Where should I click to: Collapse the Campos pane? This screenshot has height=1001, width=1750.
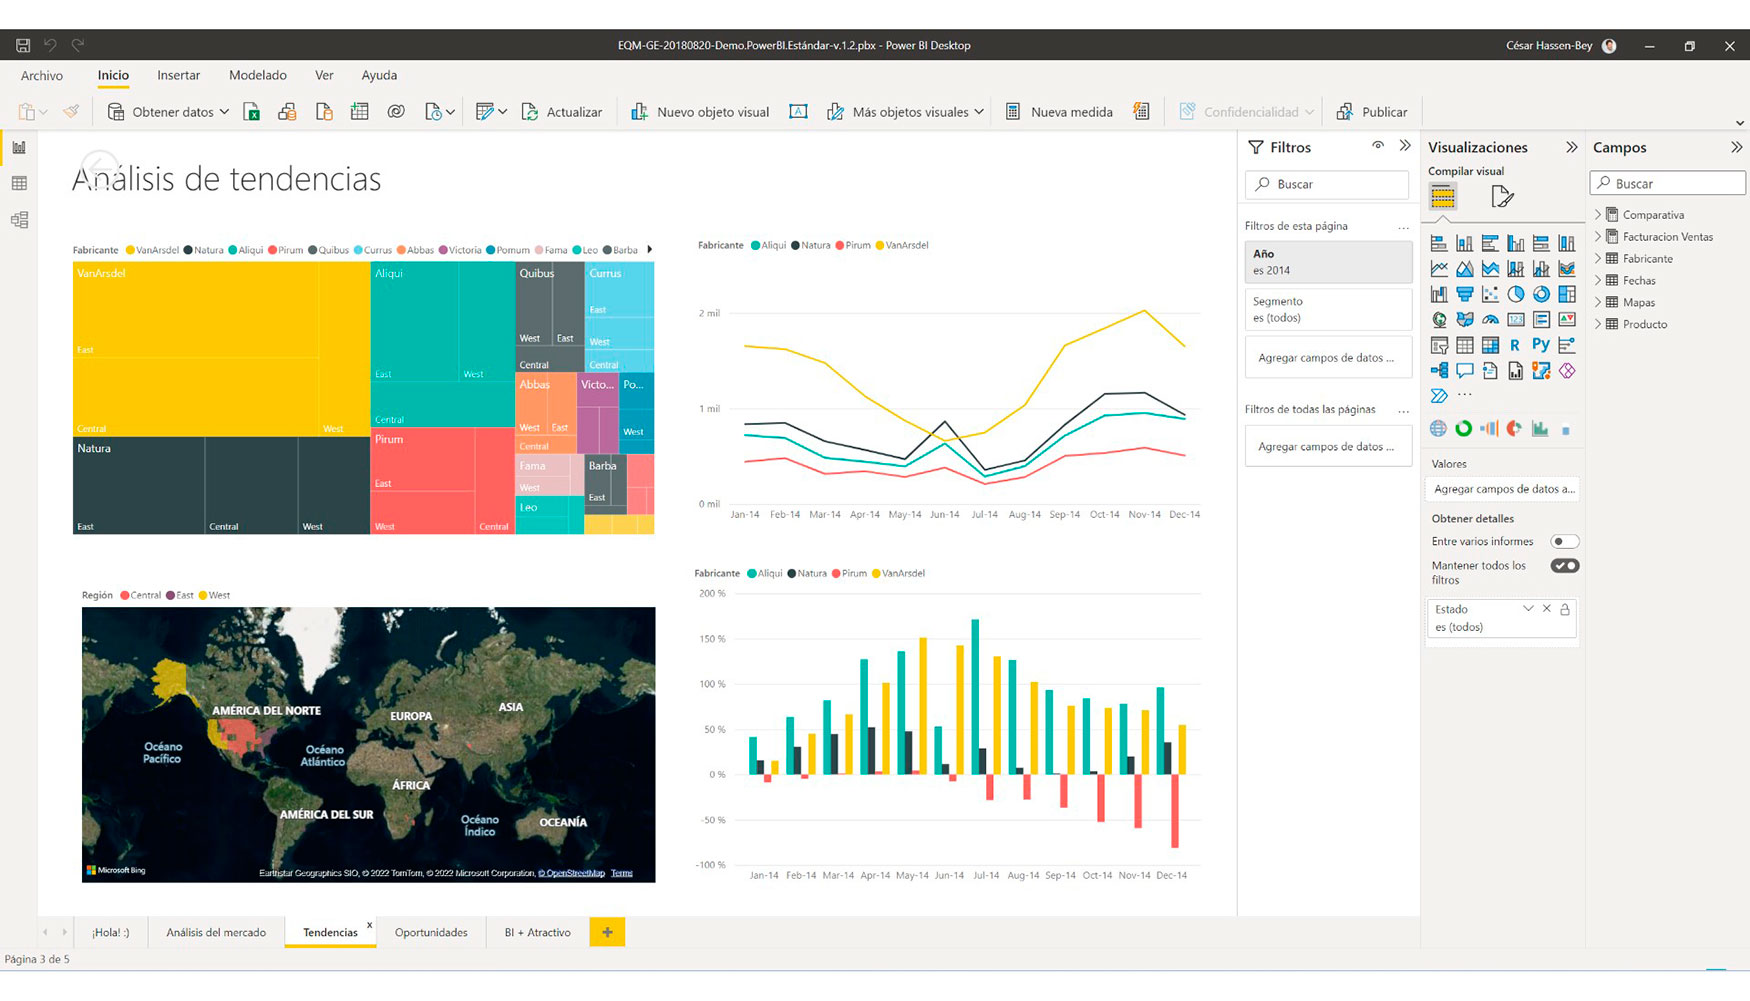click(1736, 147)
